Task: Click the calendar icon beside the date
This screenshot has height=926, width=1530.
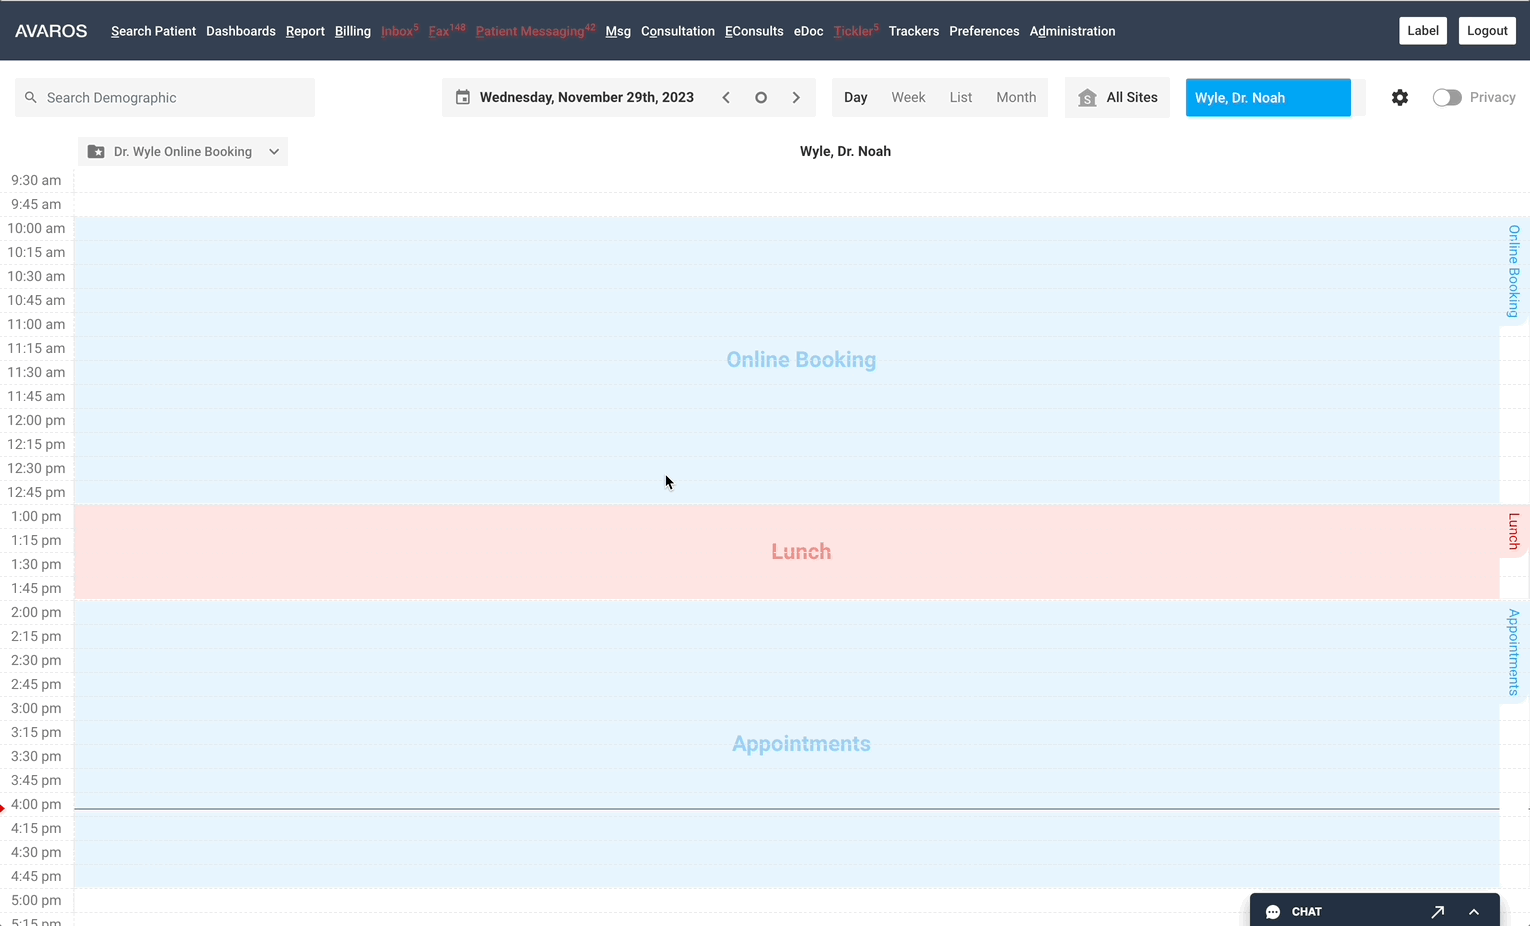Action: click(463, 97)
